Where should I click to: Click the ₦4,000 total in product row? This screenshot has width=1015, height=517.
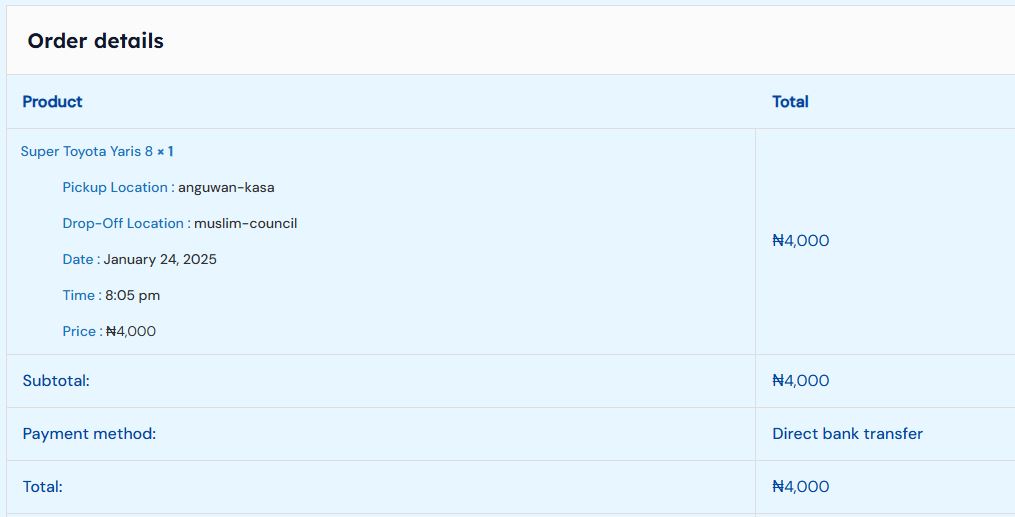click(x=800, y=241)
